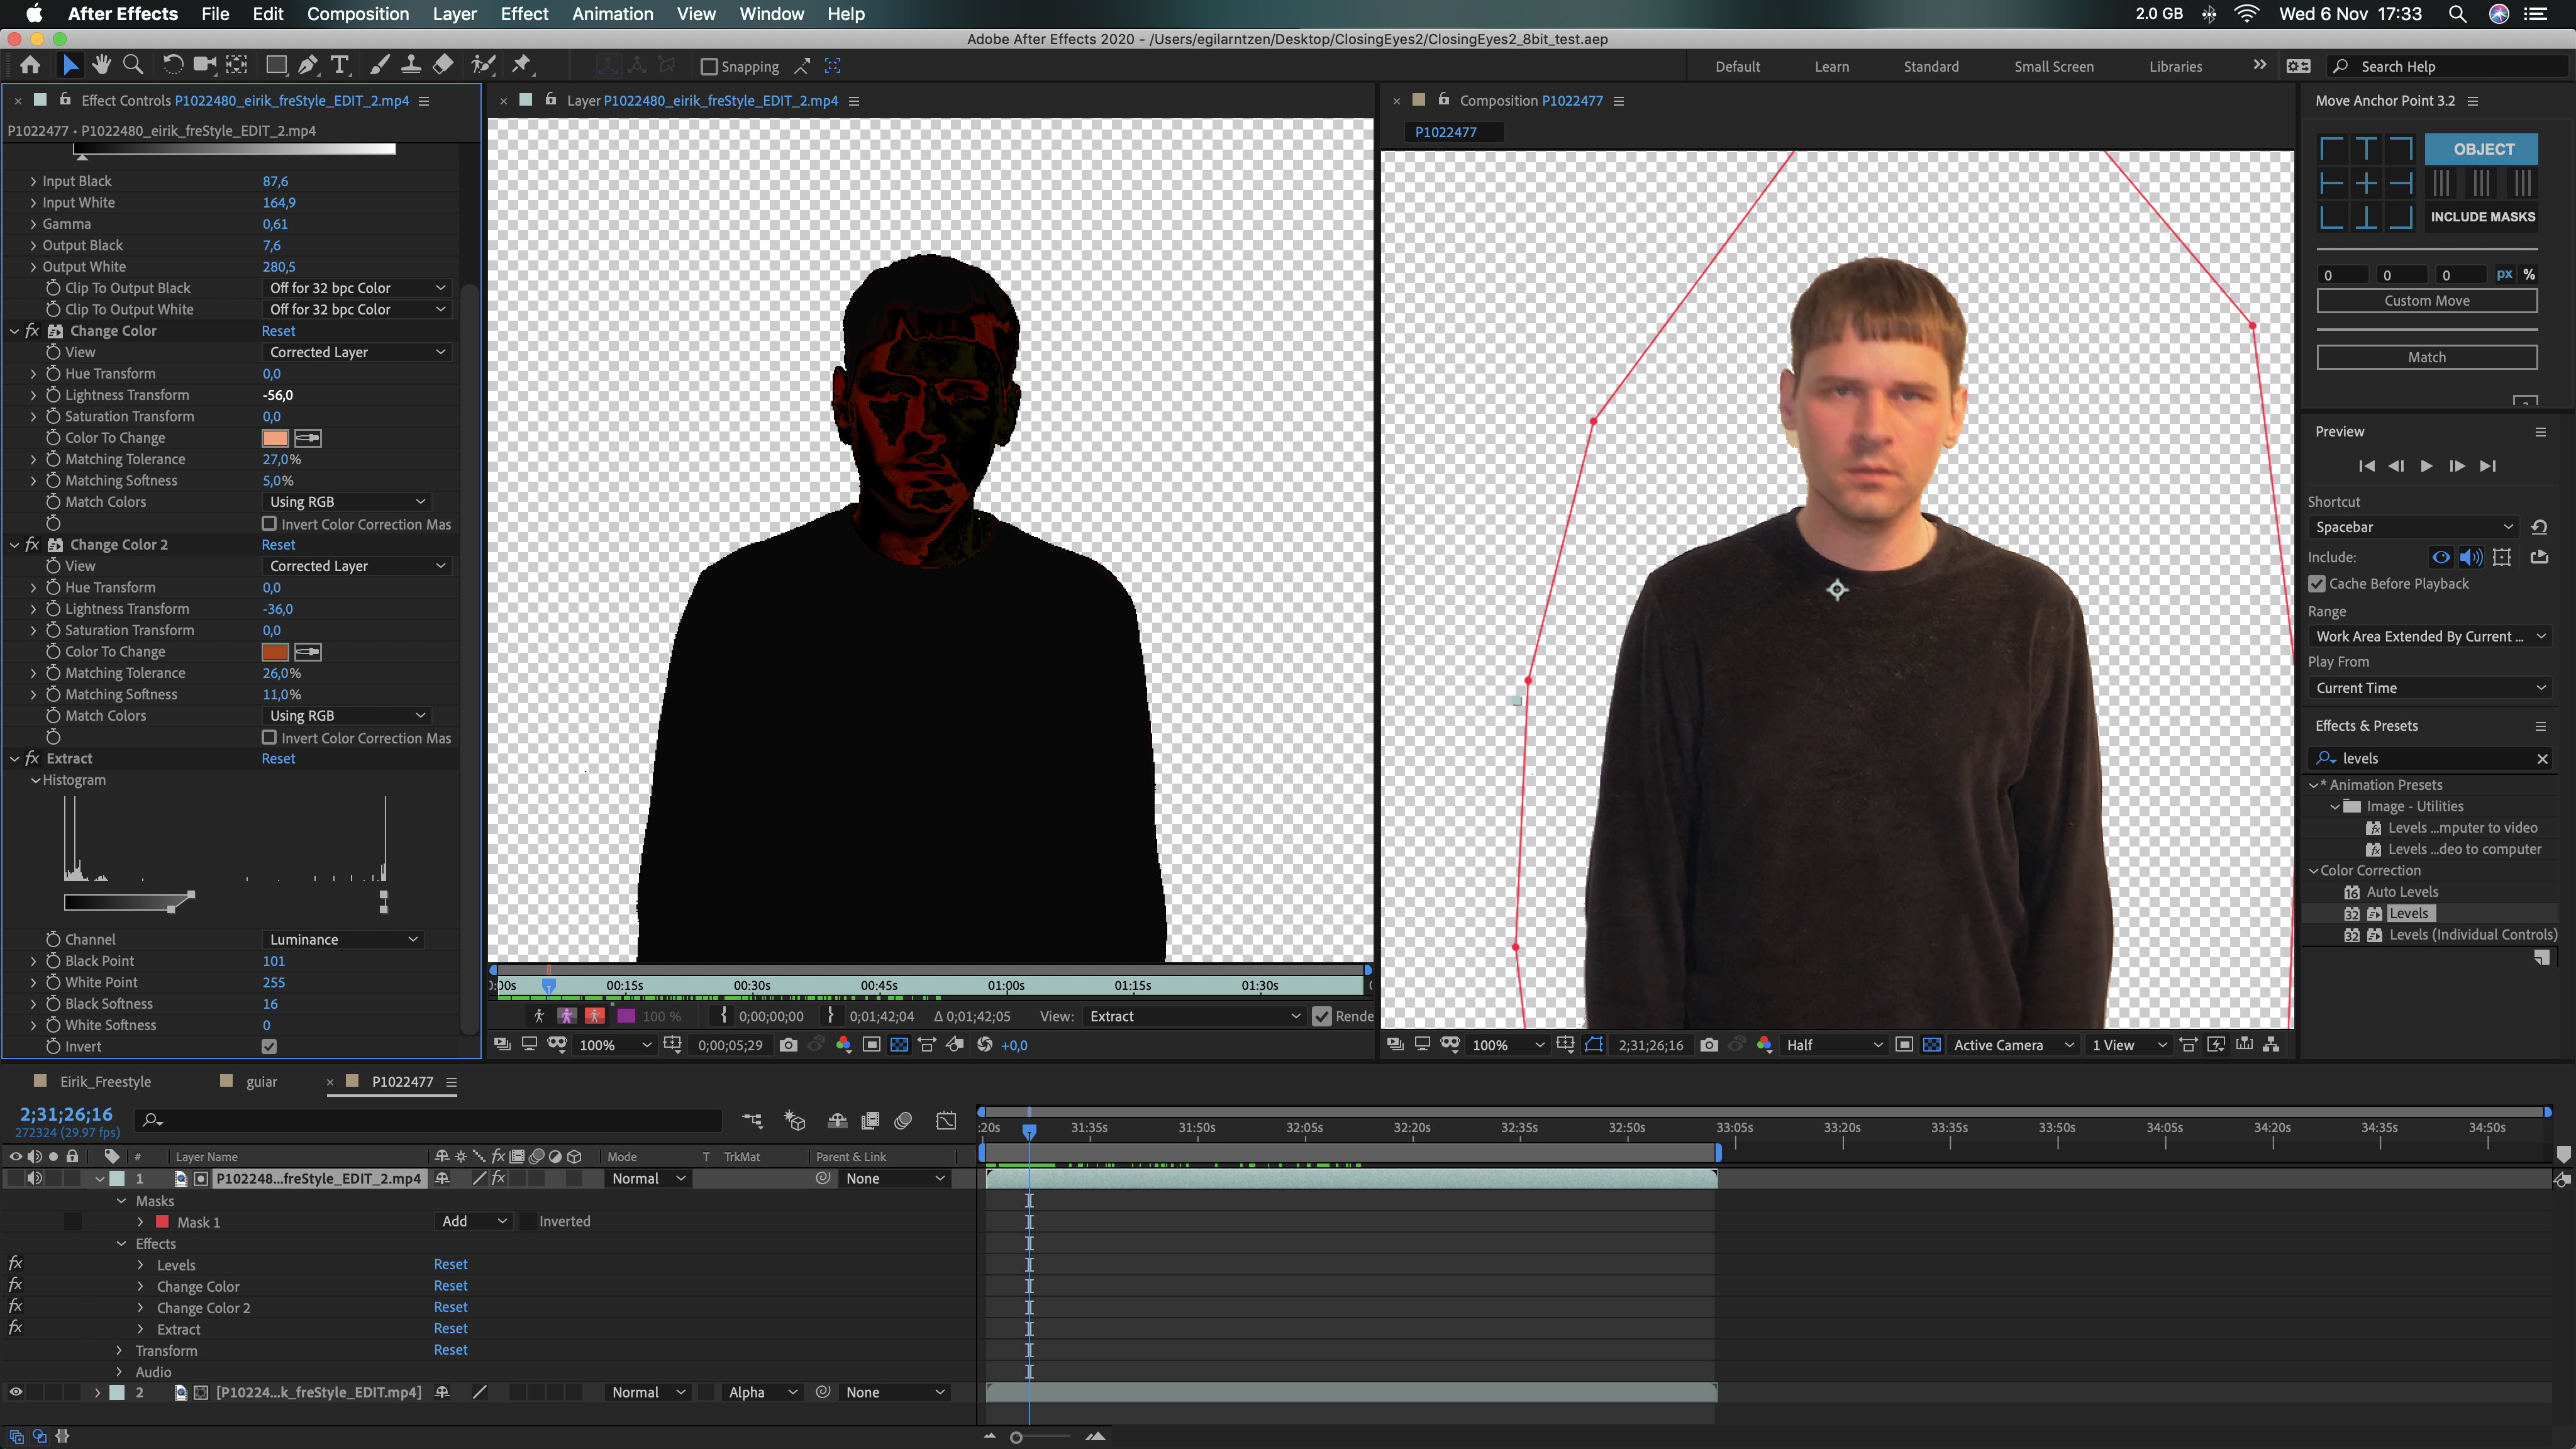This screenshot has width=2576, height=1449.
Task: Click Change Color's Color To Change swatch
Action: [275, 438]
